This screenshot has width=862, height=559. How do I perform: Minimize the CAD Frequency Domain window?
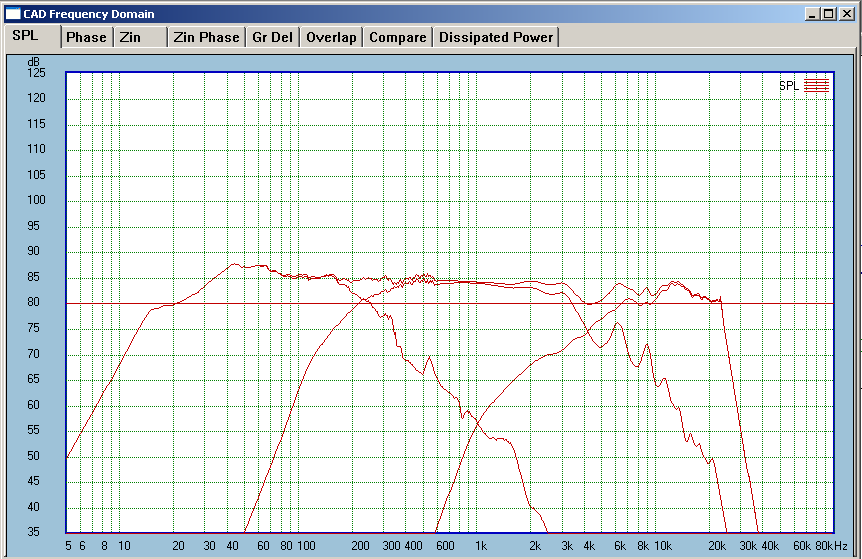(810, 14)
